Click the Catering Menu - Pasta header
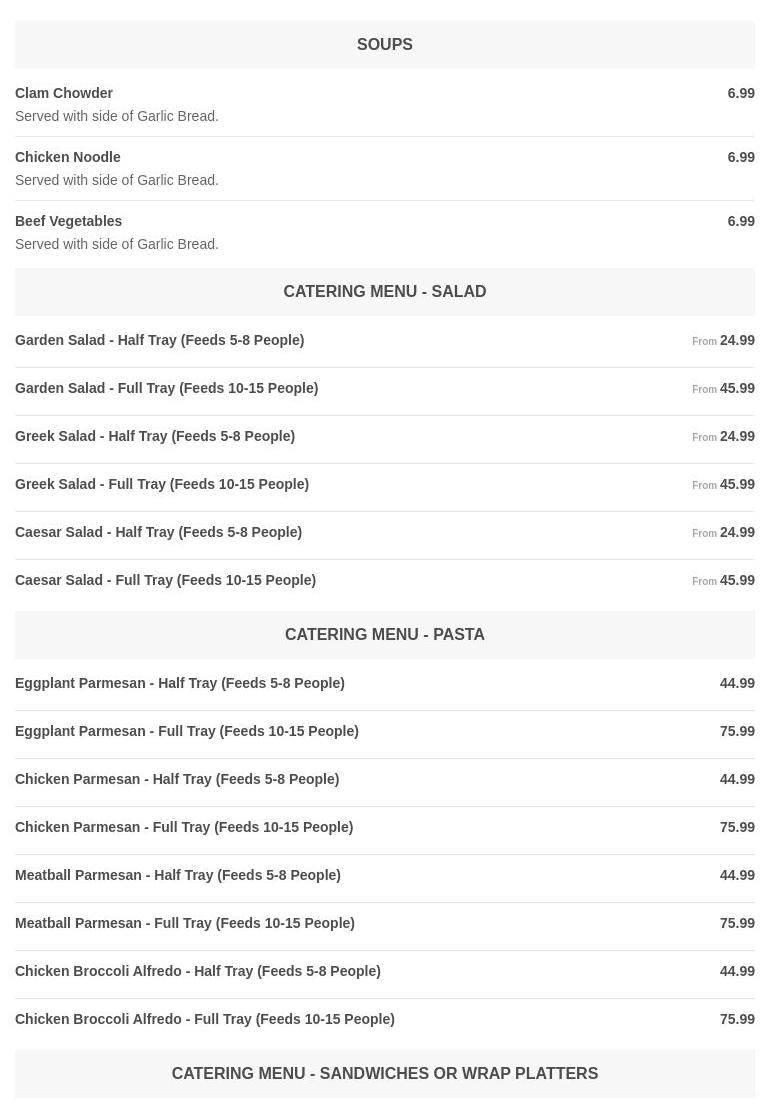770x1115 pixels. [385, 635]
